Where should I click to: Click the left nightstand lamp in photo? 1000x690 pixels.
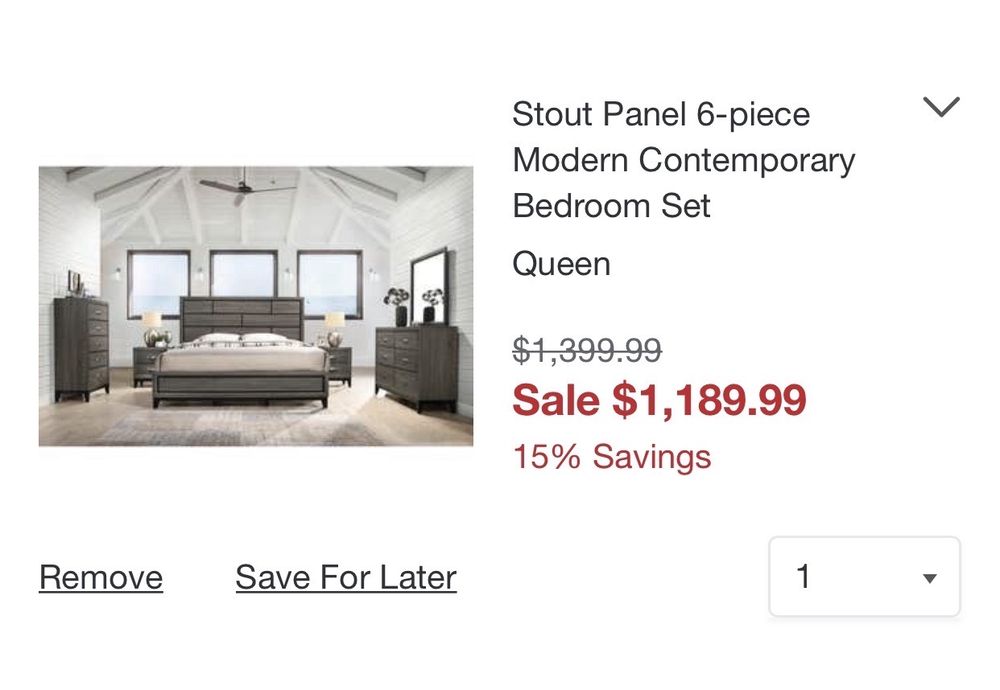pyautogui.click(x=152, y=328)
